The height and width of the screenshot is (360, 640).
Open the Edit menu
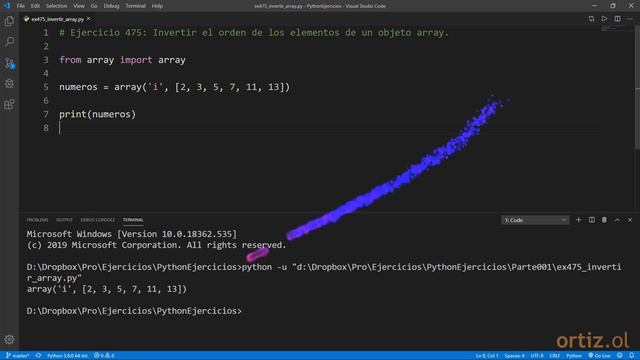click(35, 6)
